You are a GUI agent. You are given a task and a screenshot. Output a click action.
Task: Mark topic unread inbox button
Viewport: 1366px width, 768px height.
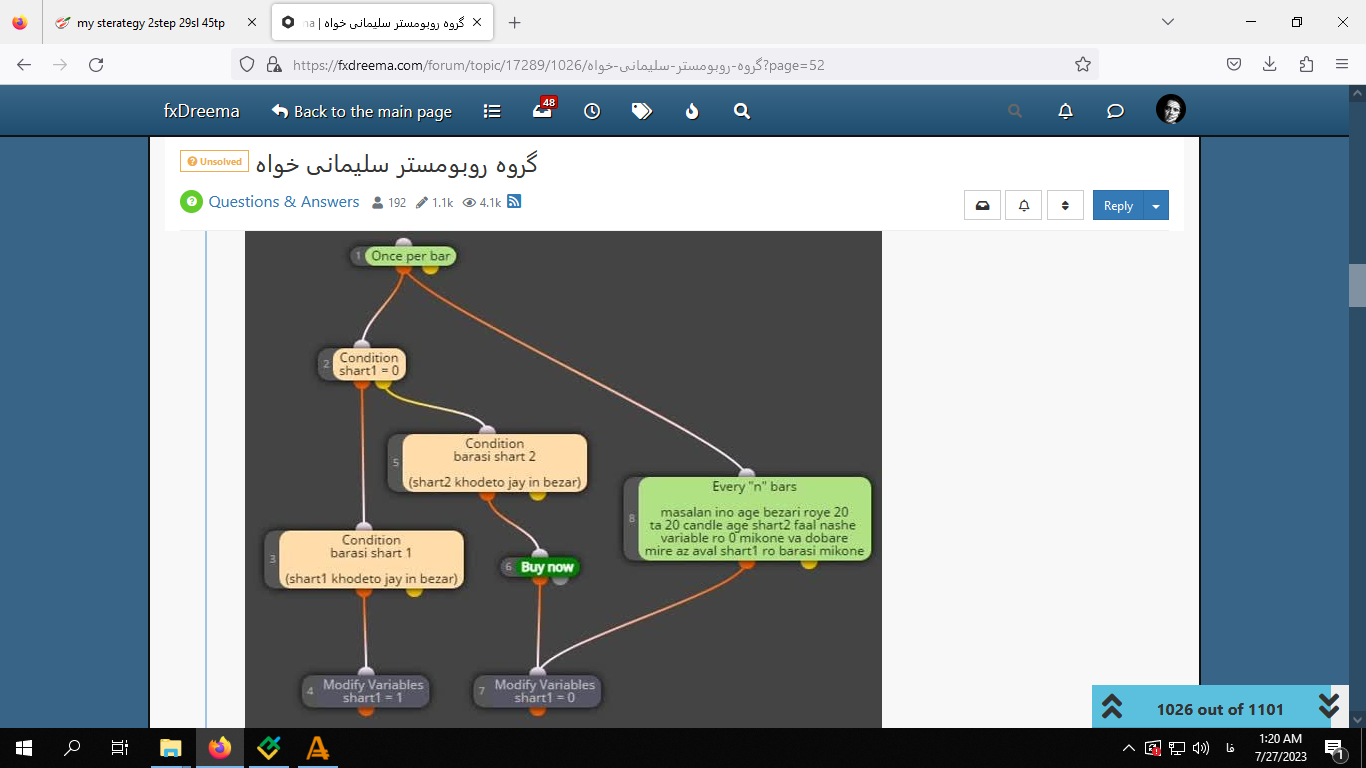(x=982, y=205)
